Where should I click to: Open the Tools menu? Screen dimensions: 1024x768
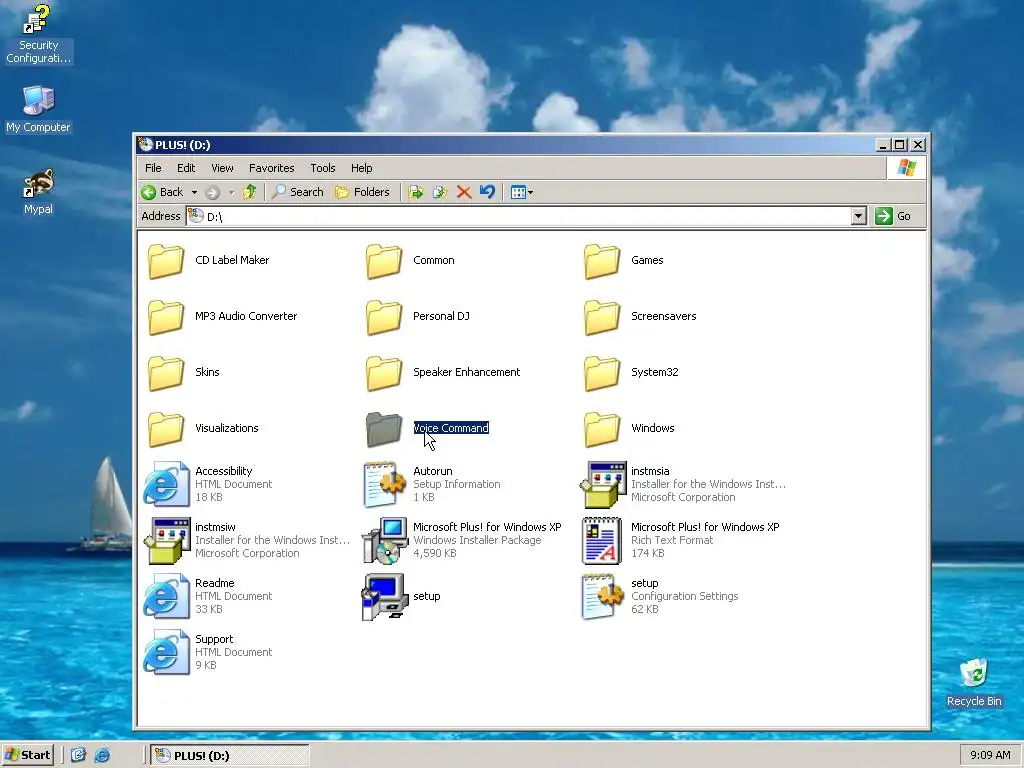323,168
